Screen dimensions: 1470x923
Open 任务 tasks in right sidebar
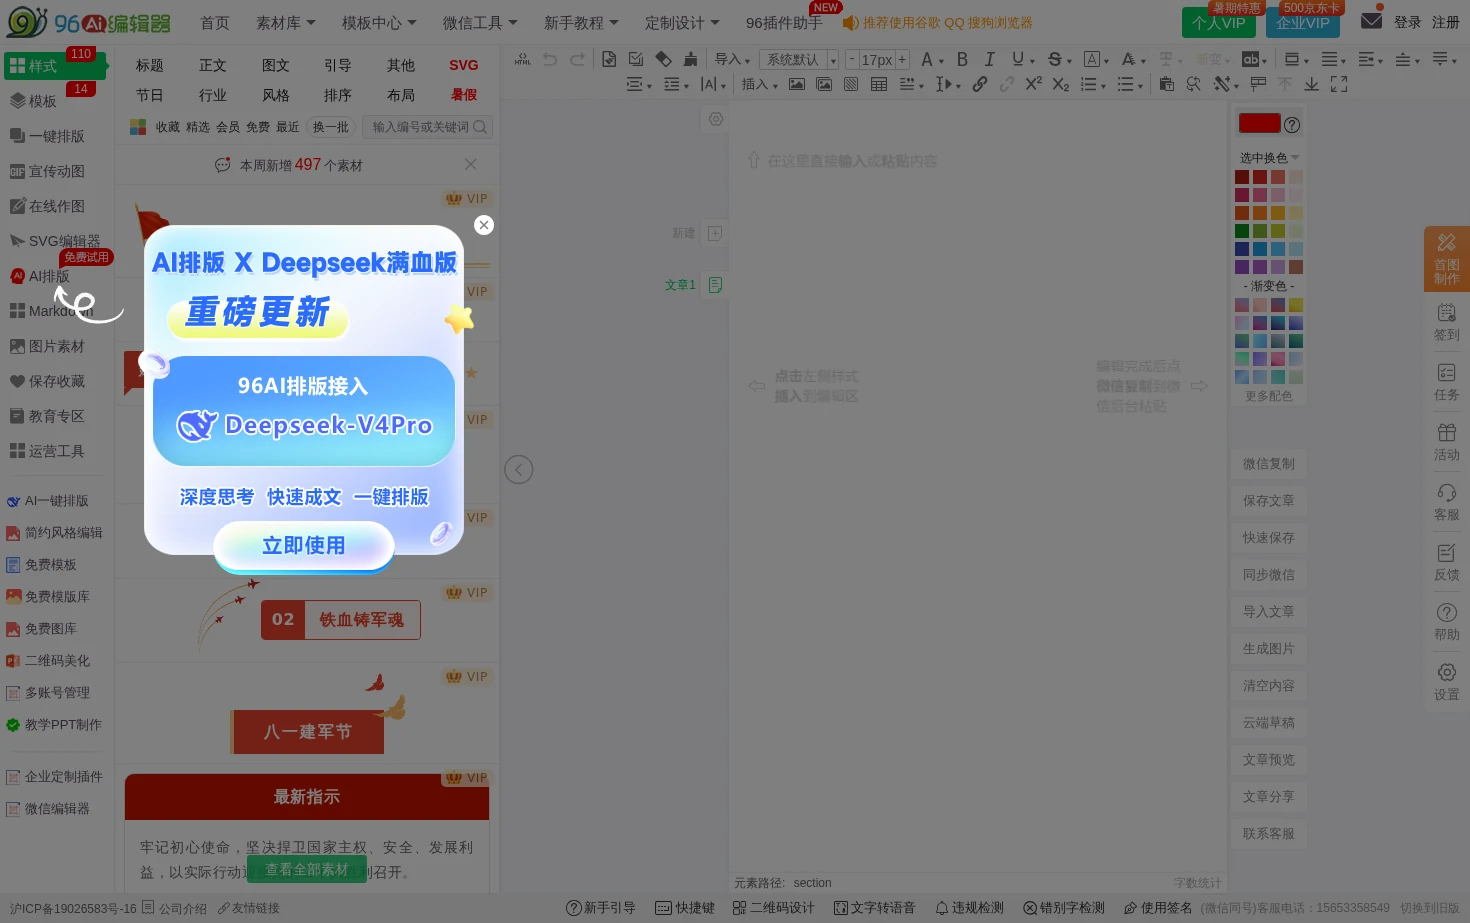[x=1447, y=382]
